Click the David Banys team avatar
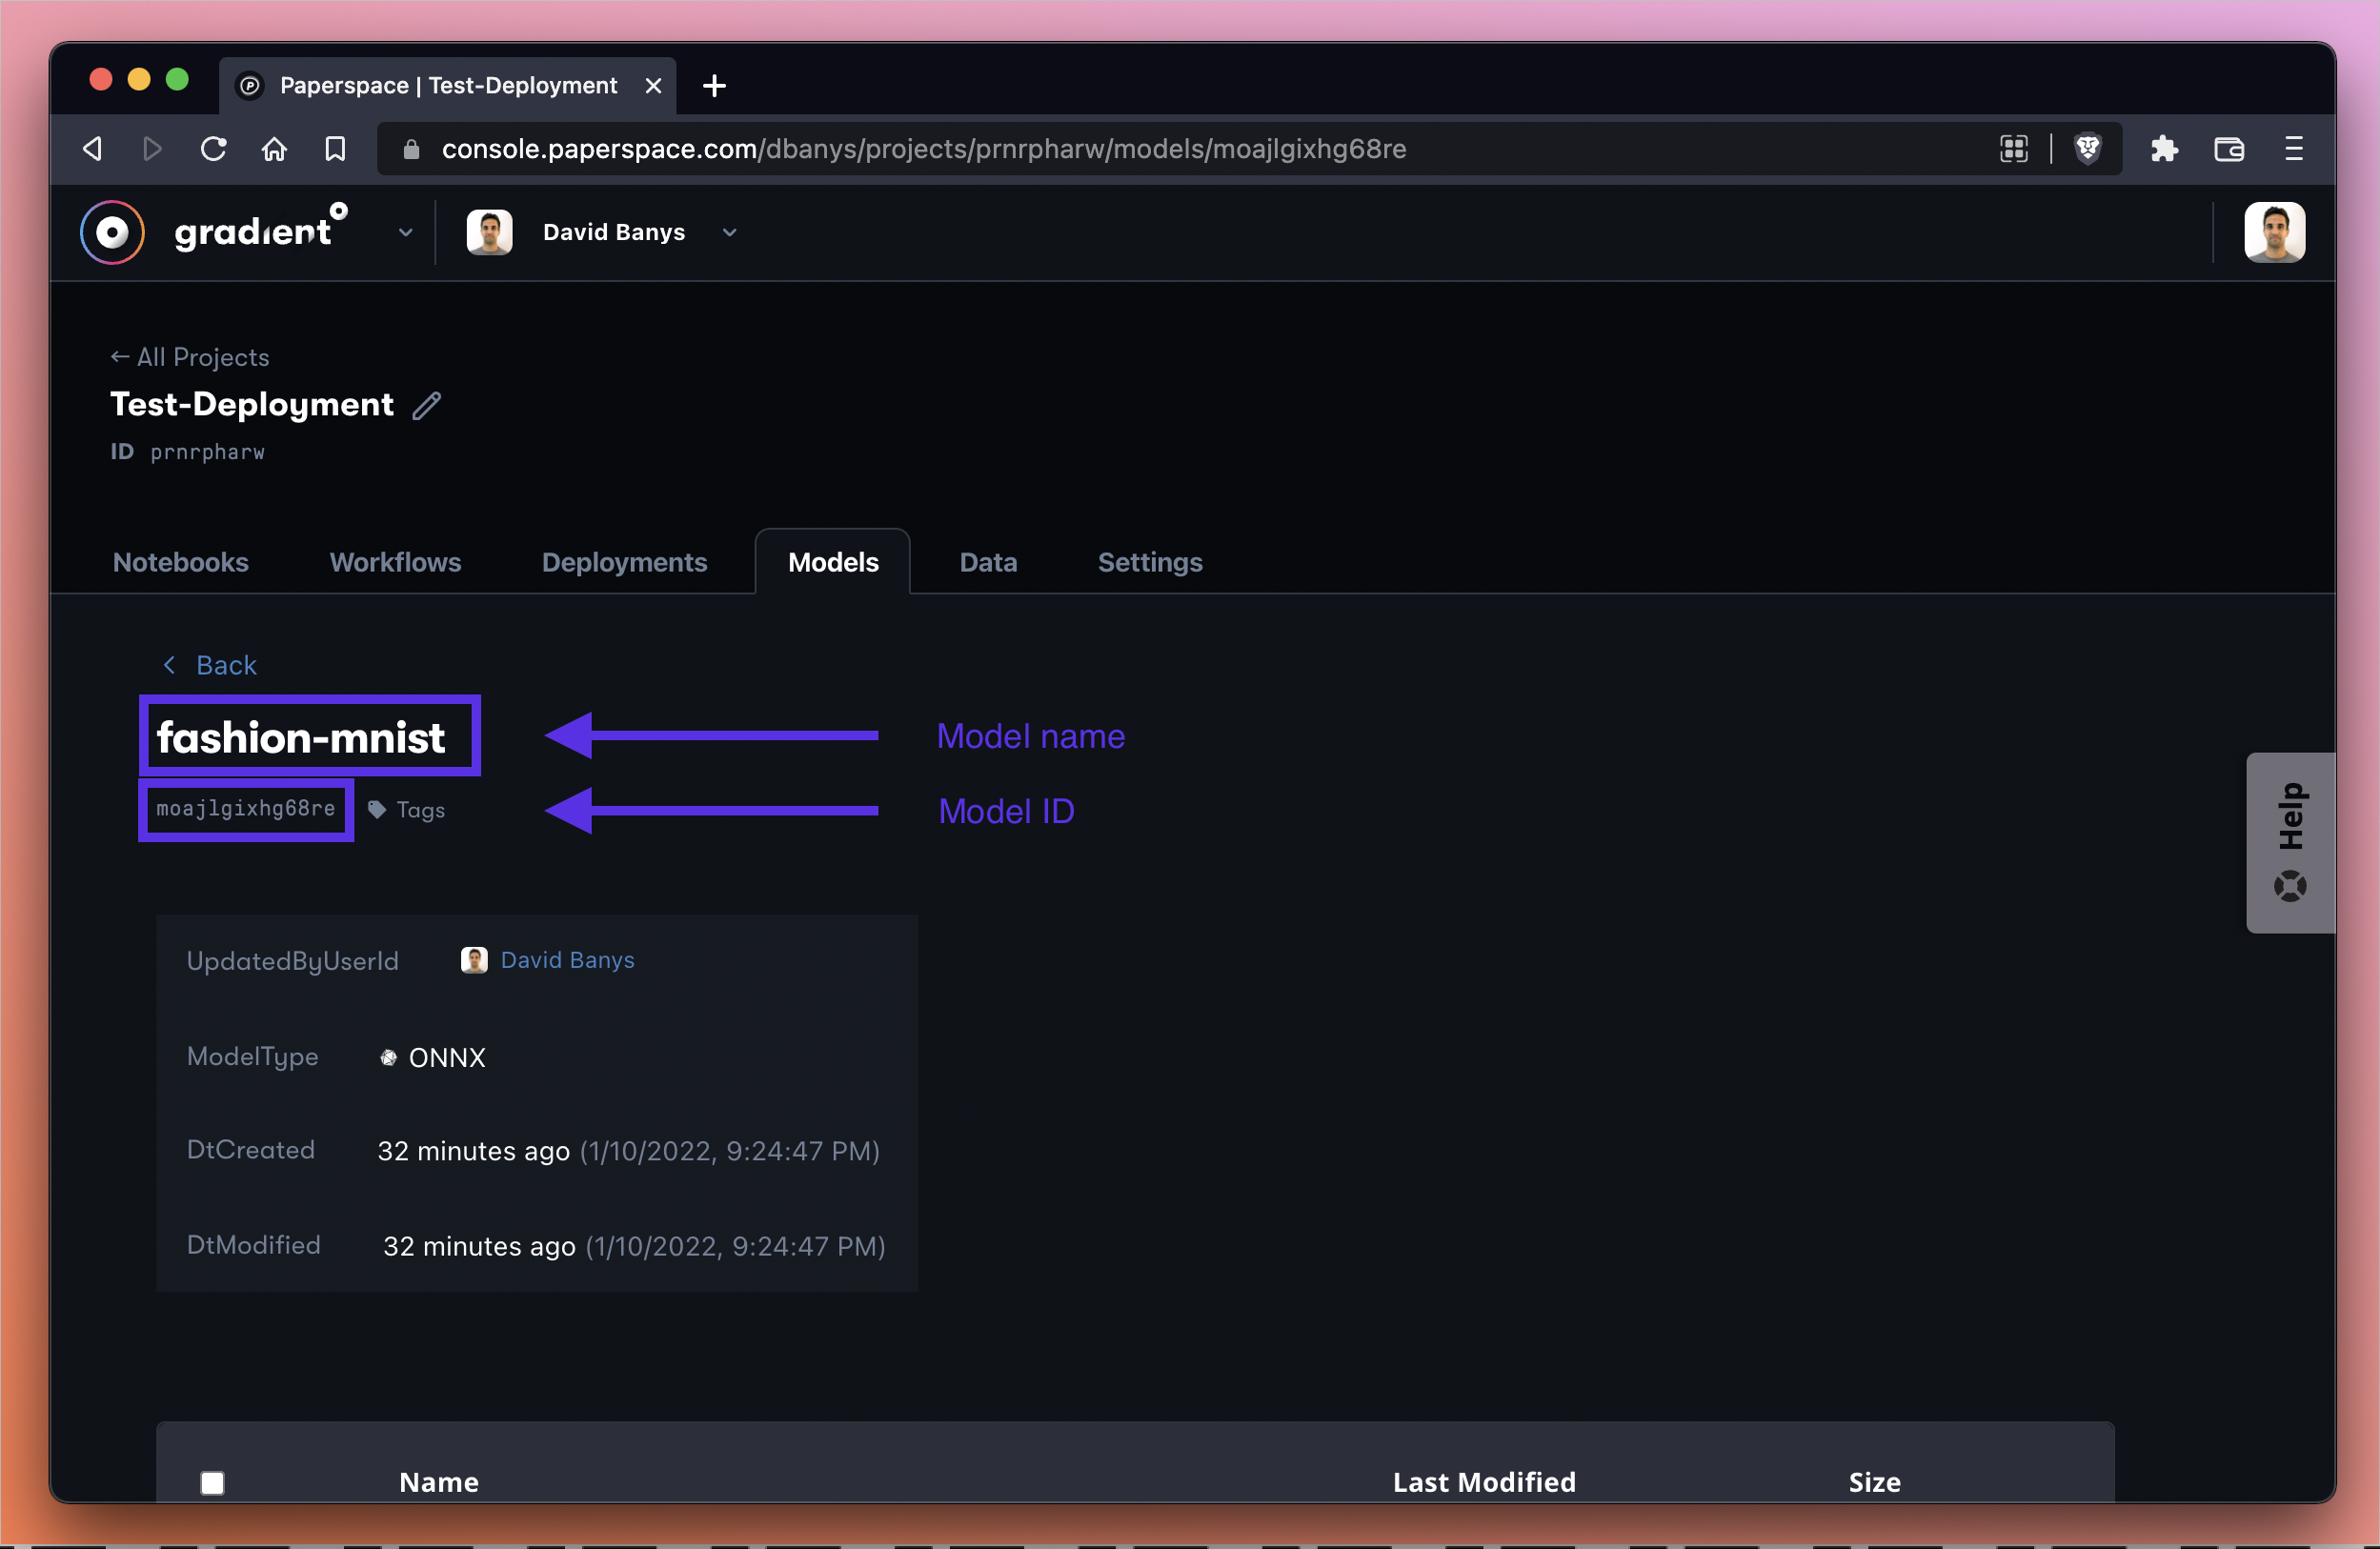 489,232
